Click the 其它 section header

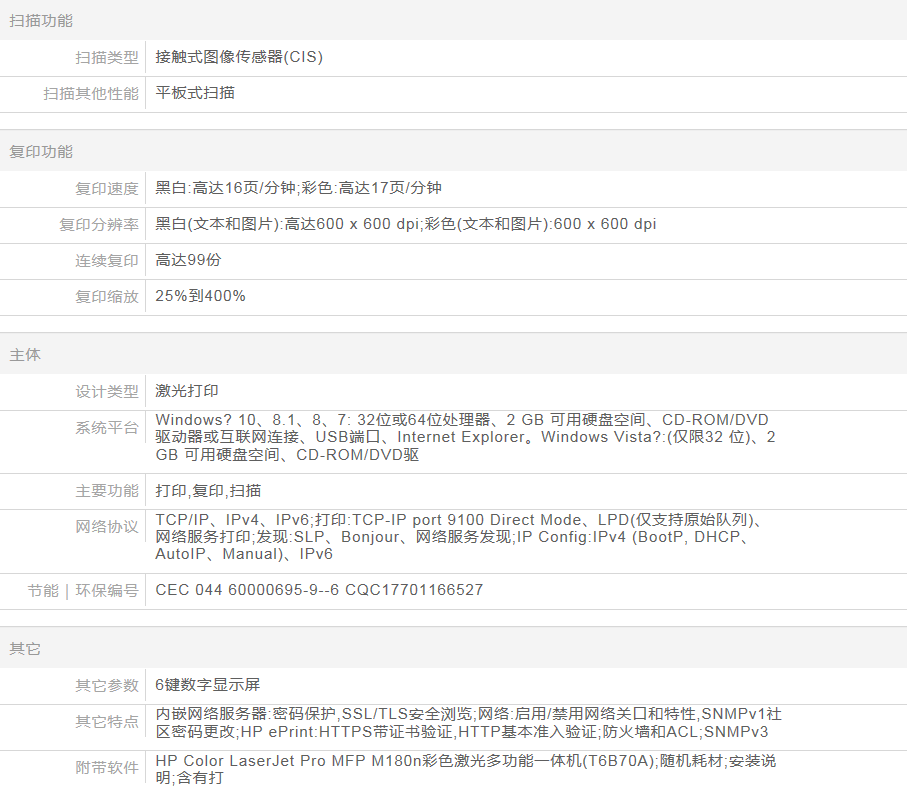25,649
